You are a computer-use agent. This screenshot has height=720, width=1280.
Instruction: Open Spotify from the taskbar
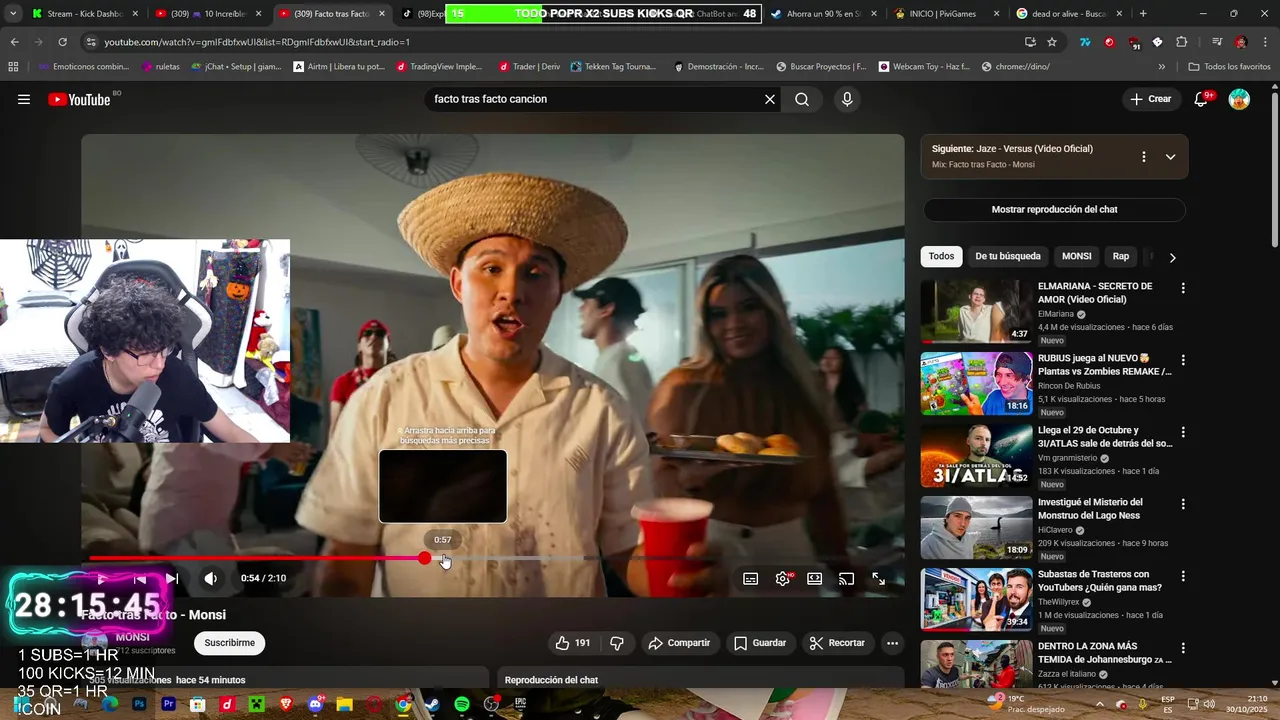tap(462, 704)
